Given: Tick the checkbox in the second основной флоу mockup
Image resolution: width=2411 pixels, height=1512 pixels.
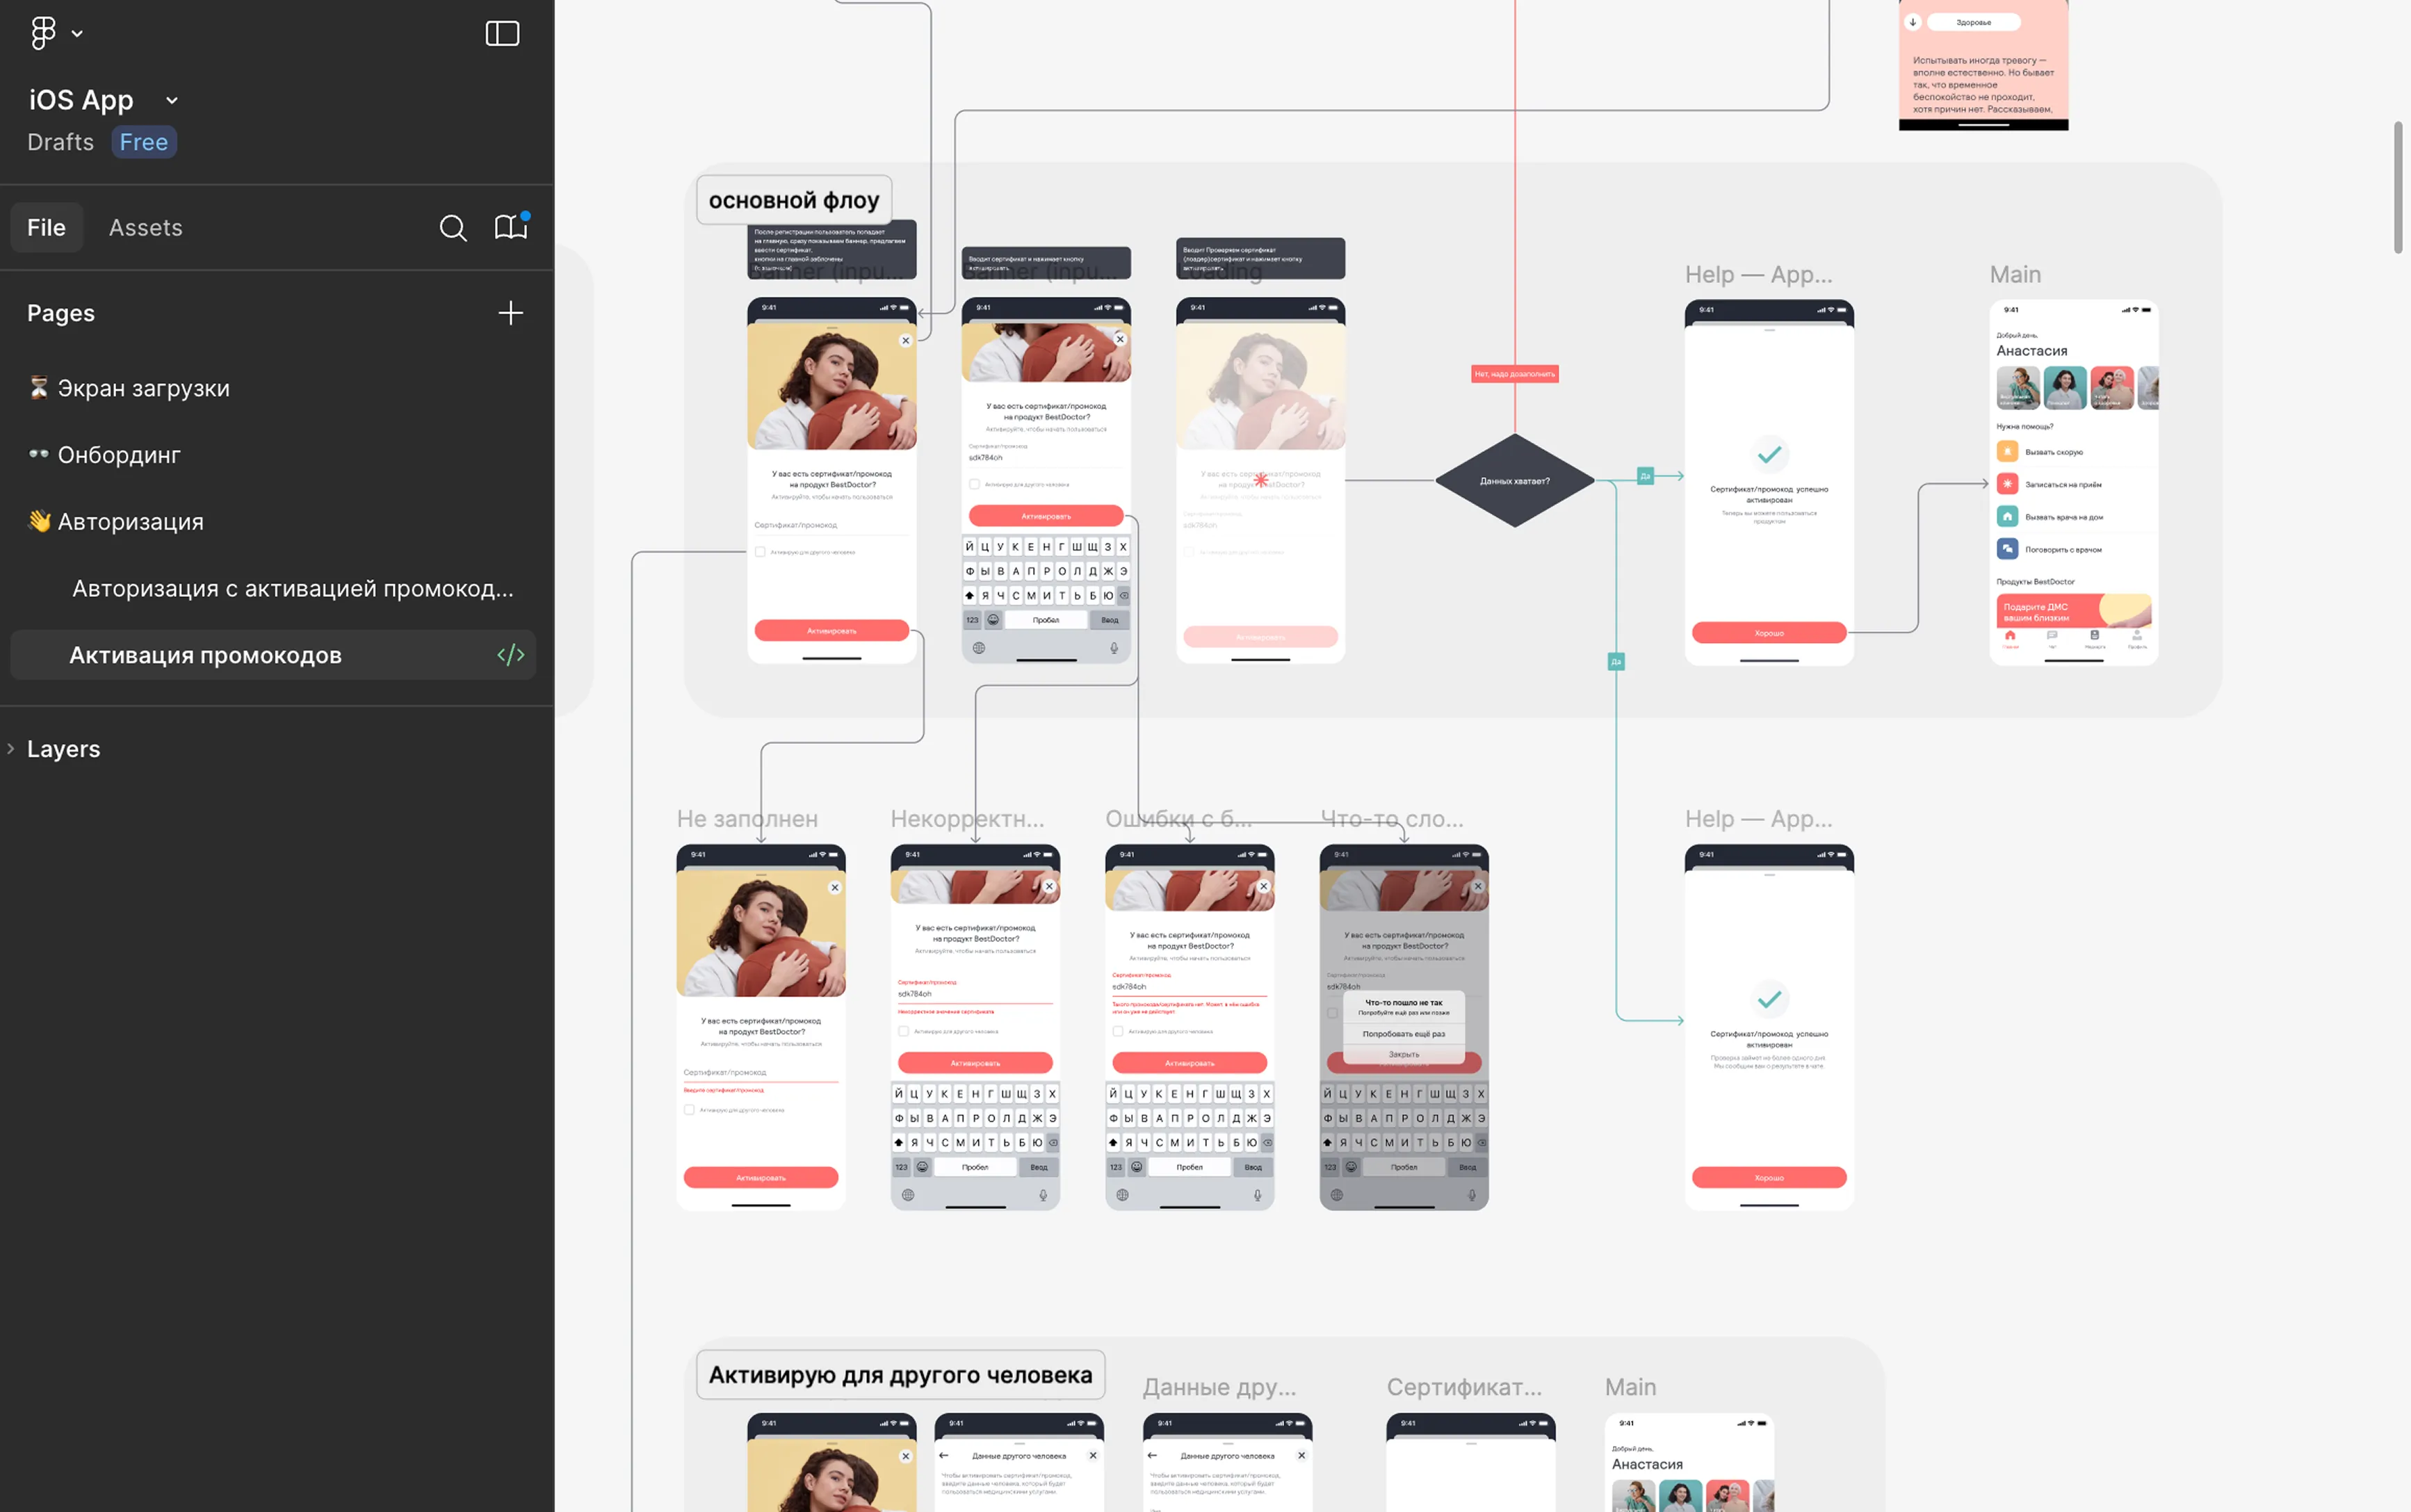Looking at the screenshot, I should tap(975, 483).
